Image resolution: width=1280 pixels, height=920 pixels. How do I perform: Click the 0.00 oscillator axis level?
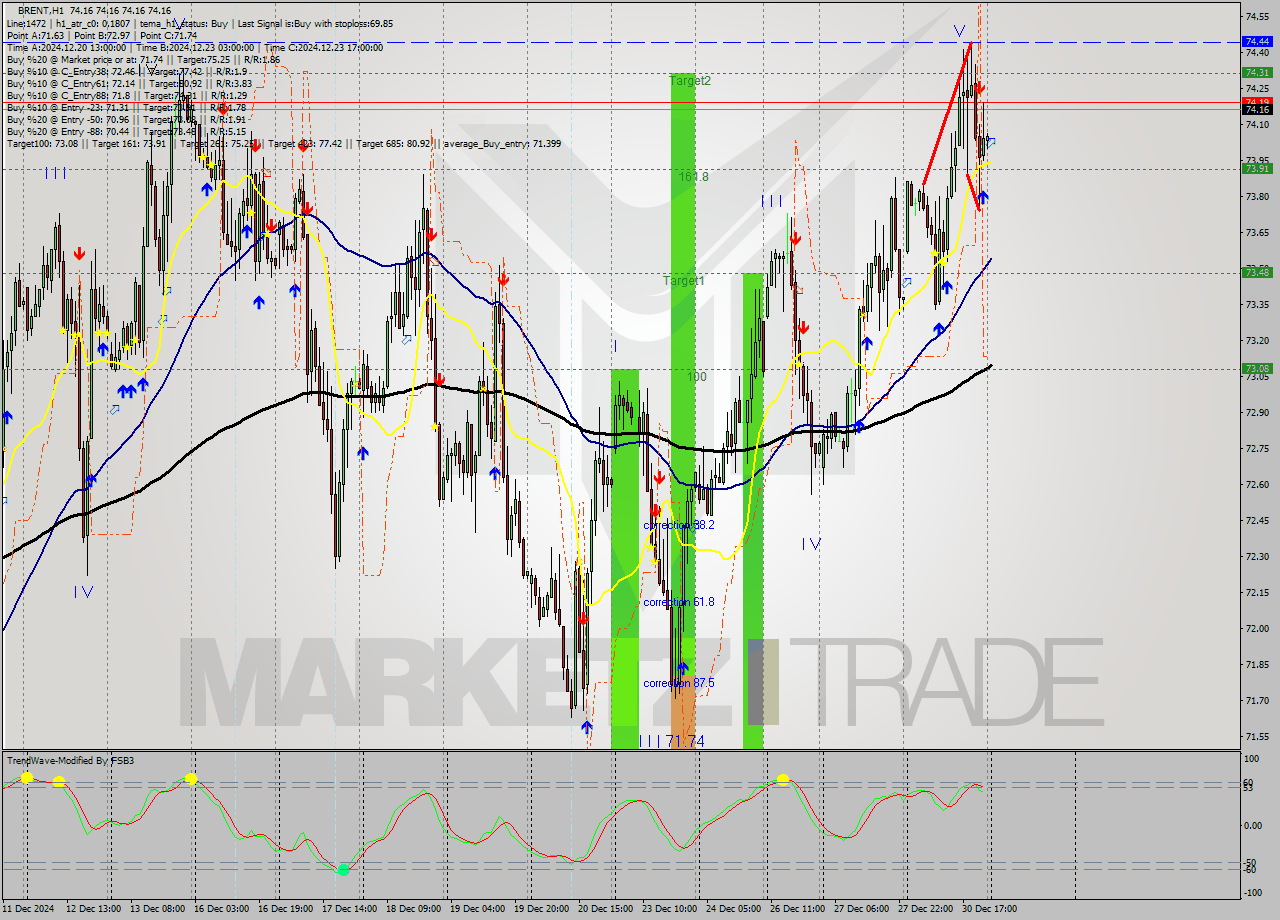[x=1254, y=825]
